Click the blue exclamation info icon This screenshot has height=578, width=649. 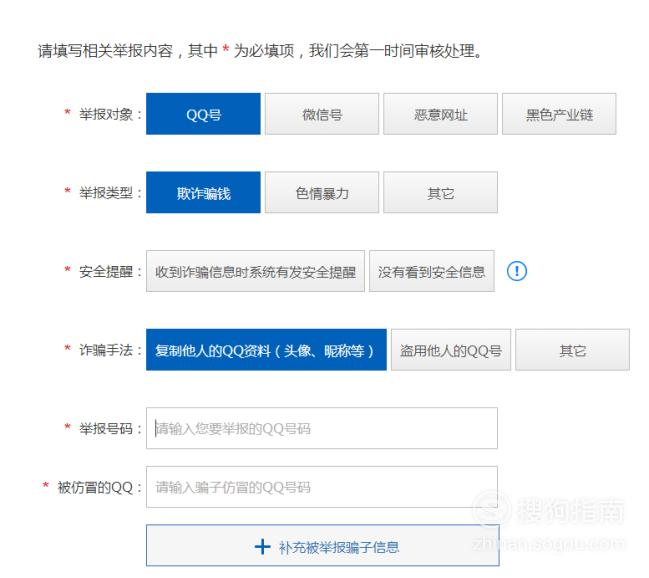click(517, 271)
